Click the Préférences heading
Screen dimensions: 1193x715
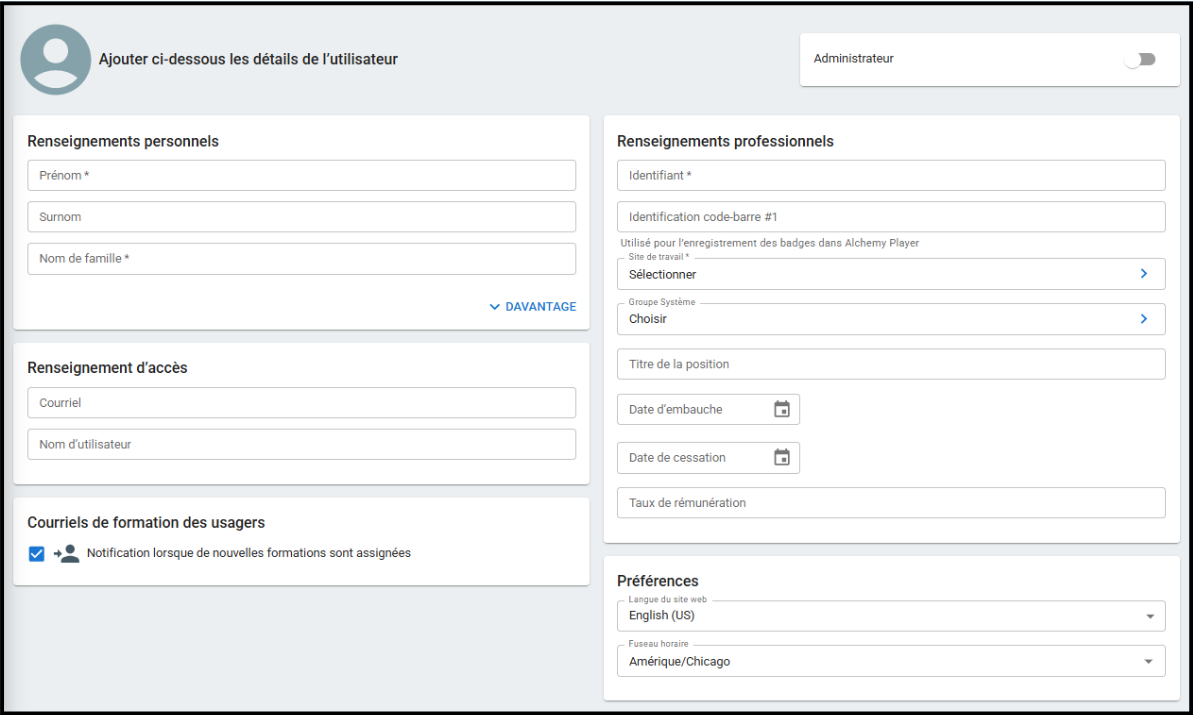click(x=657, y=581)
